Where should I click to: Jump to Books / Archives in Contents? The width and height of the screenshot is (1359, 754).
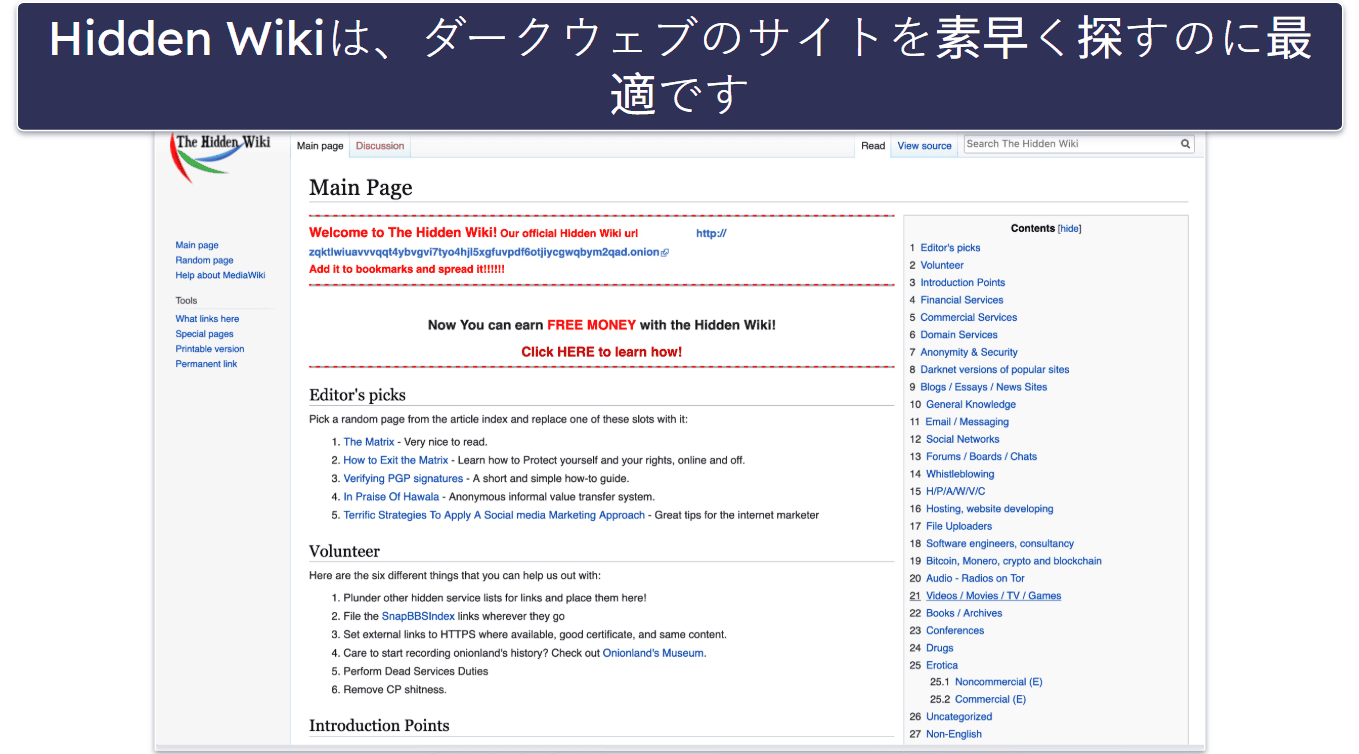(x=964, y=614)
